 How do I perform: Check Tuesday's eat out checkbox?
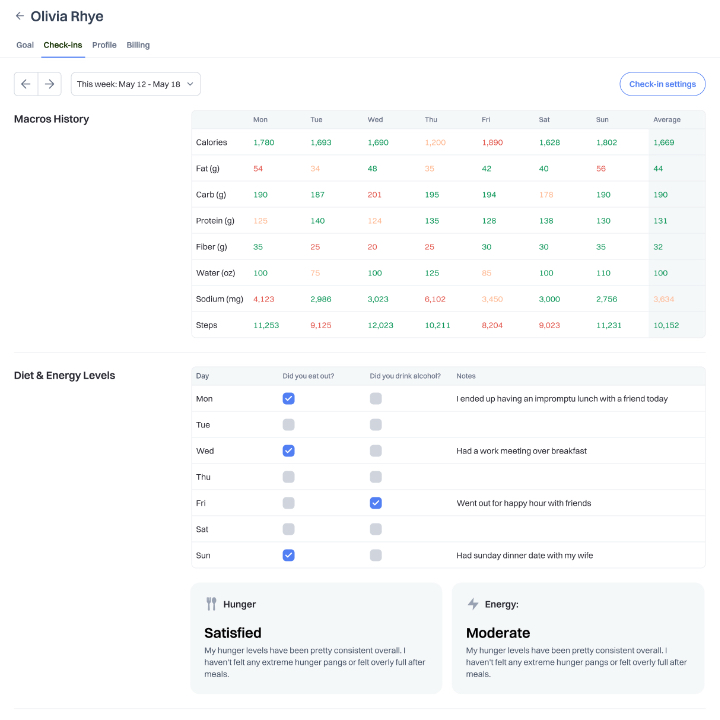click(x=288, y=425)
